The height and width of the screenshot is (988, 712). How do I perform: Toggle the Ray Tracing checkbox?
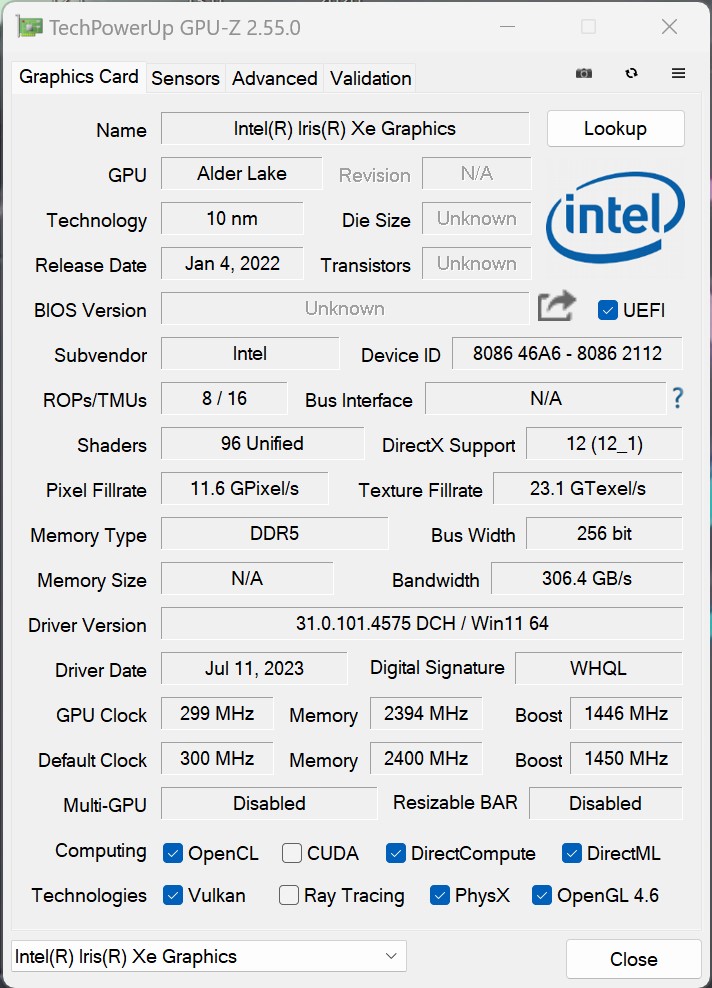point(289,895)
